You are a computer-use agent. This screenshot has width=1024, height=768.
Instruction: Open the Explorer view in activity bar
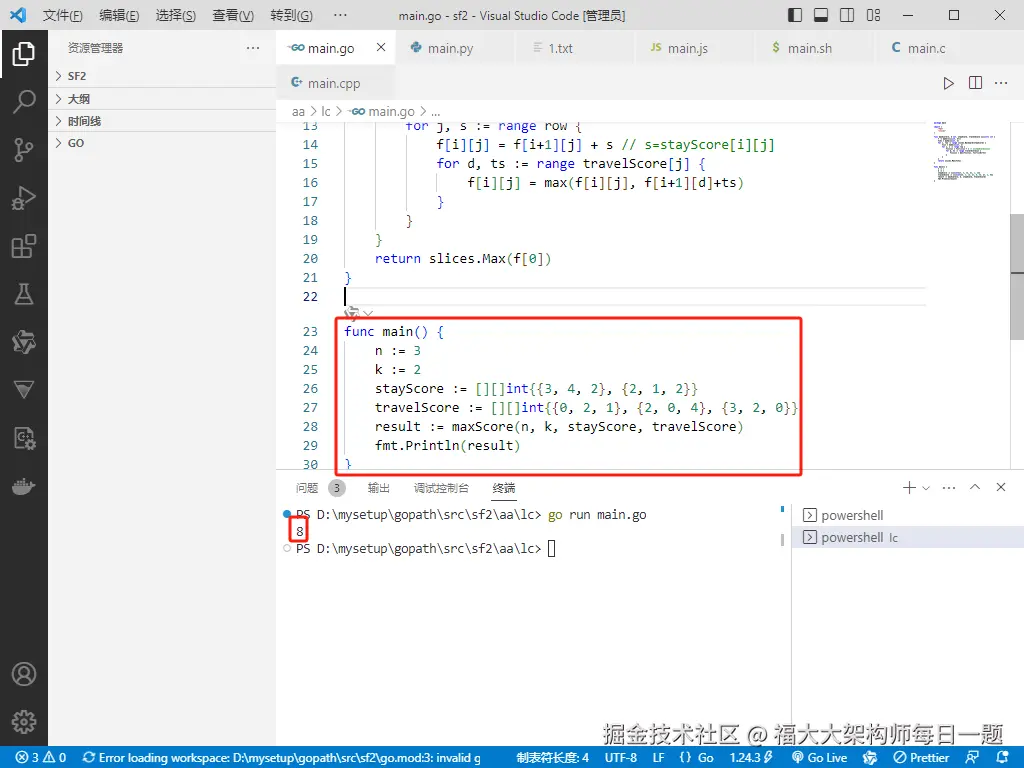24,54
